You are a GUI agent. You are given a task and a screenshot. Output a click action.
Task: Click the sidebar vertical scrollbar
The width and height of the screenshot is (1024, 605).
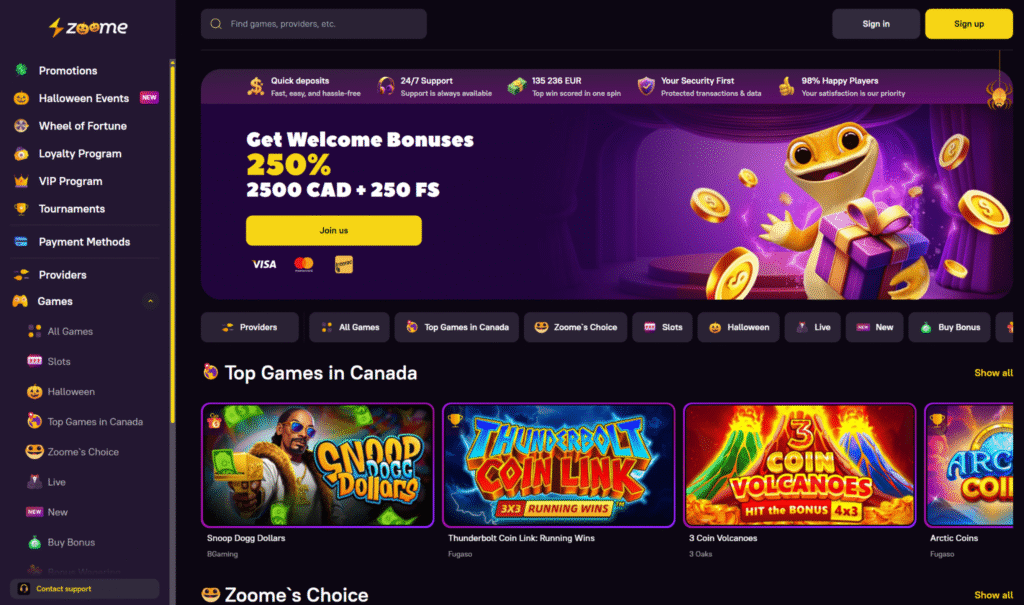click(172, 242)
